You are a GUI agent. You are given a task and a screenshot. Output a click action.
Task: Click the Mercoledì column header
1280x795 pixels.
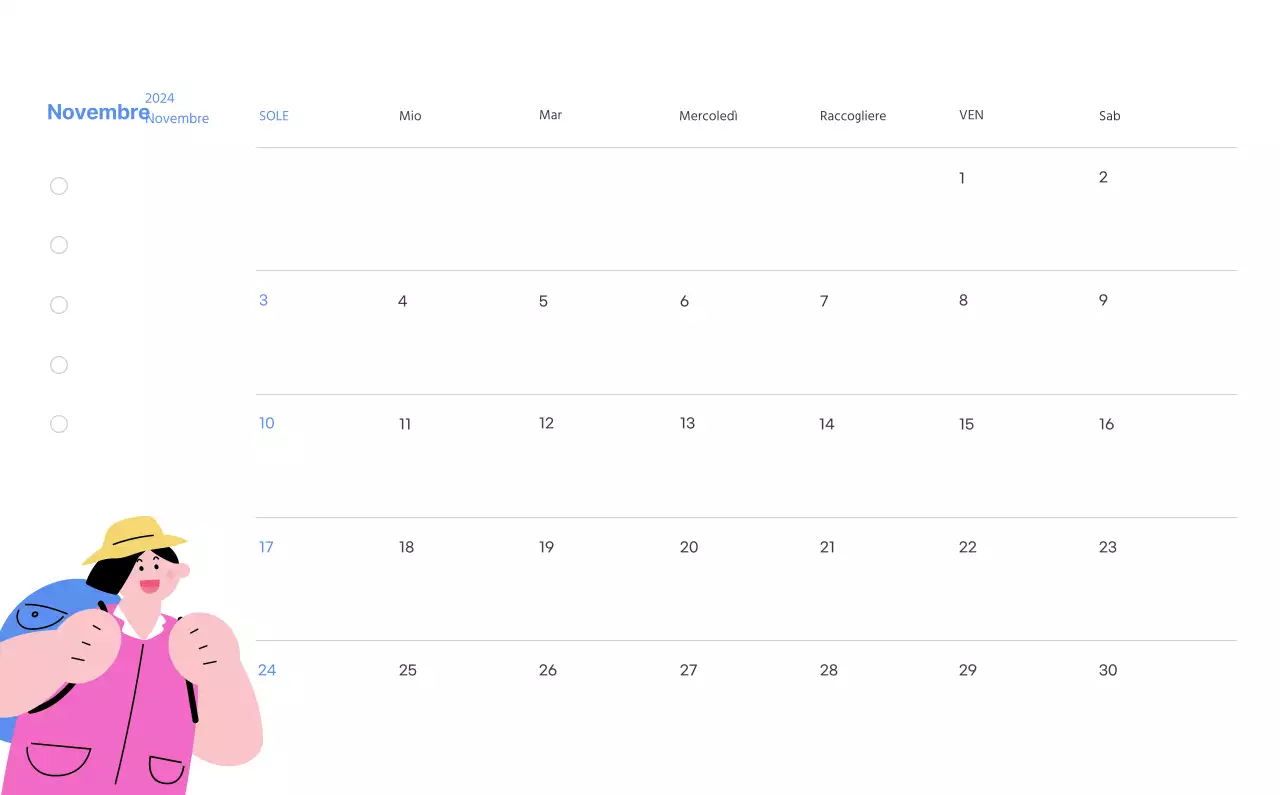pos(708,115)
